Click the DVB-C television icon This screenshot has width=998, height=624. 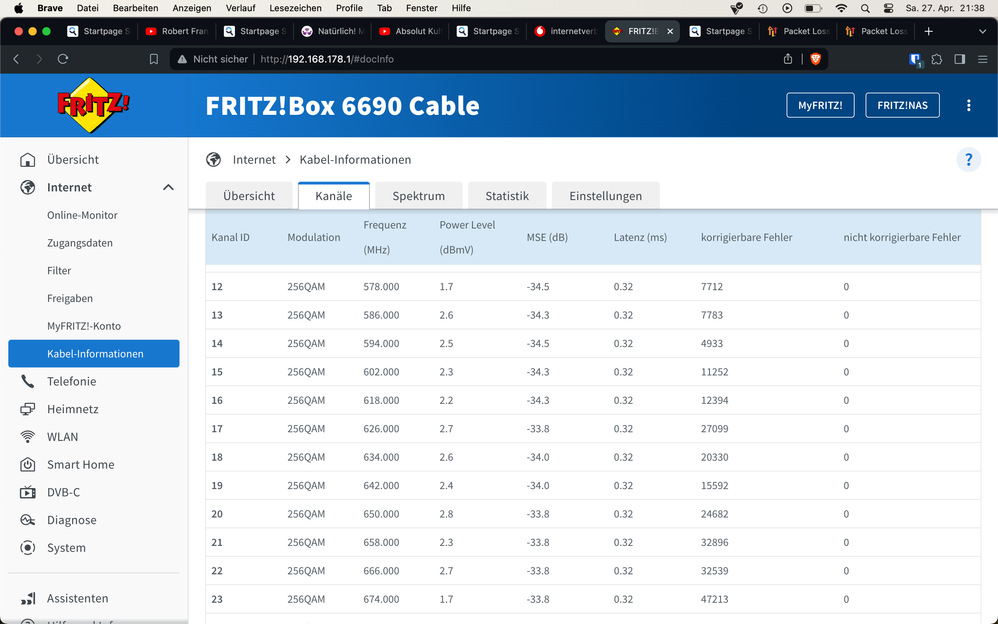coord(27,492)
